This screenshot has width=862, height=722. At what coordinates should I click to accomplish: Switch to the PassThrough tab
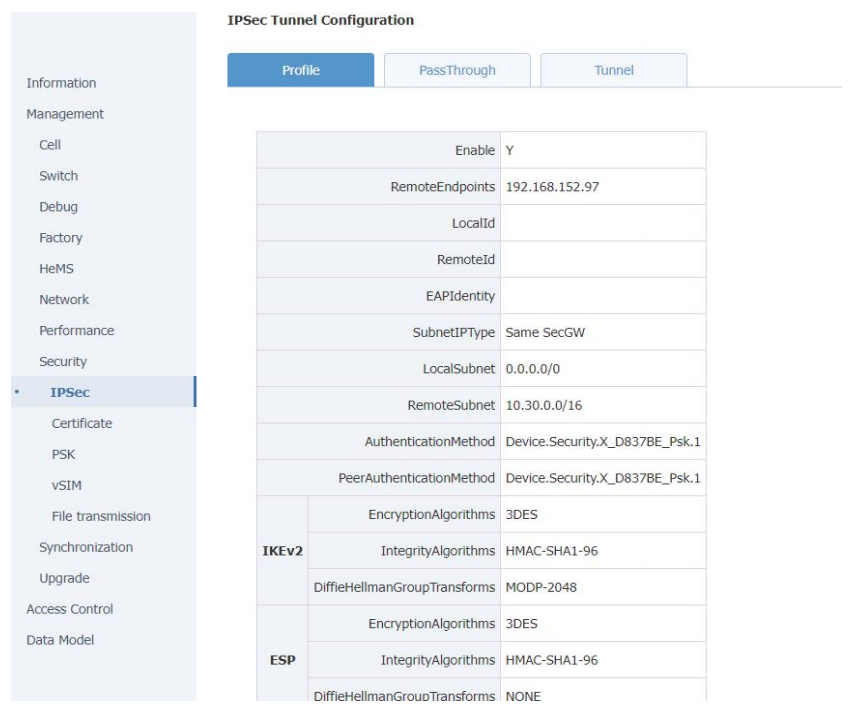point(456,71)
